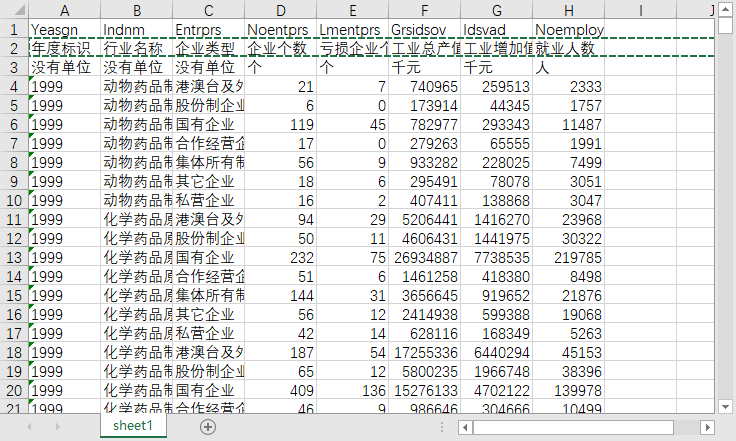Screen dimensions: 736x441
Task: Select 私营企业 cell in row 10
Action: tap(208, 200)
